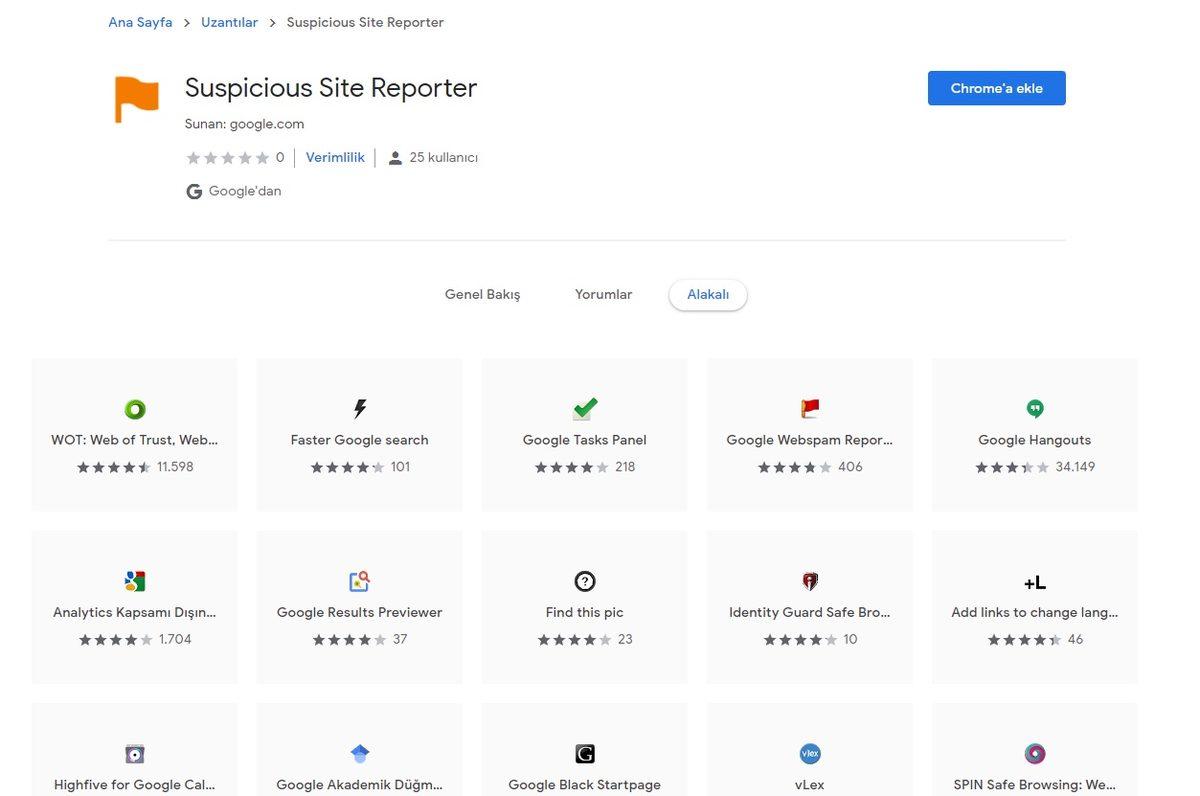Click the lightning icon for Faster Google search
The width and height of the screenshot is (1200, 796).
359,408
